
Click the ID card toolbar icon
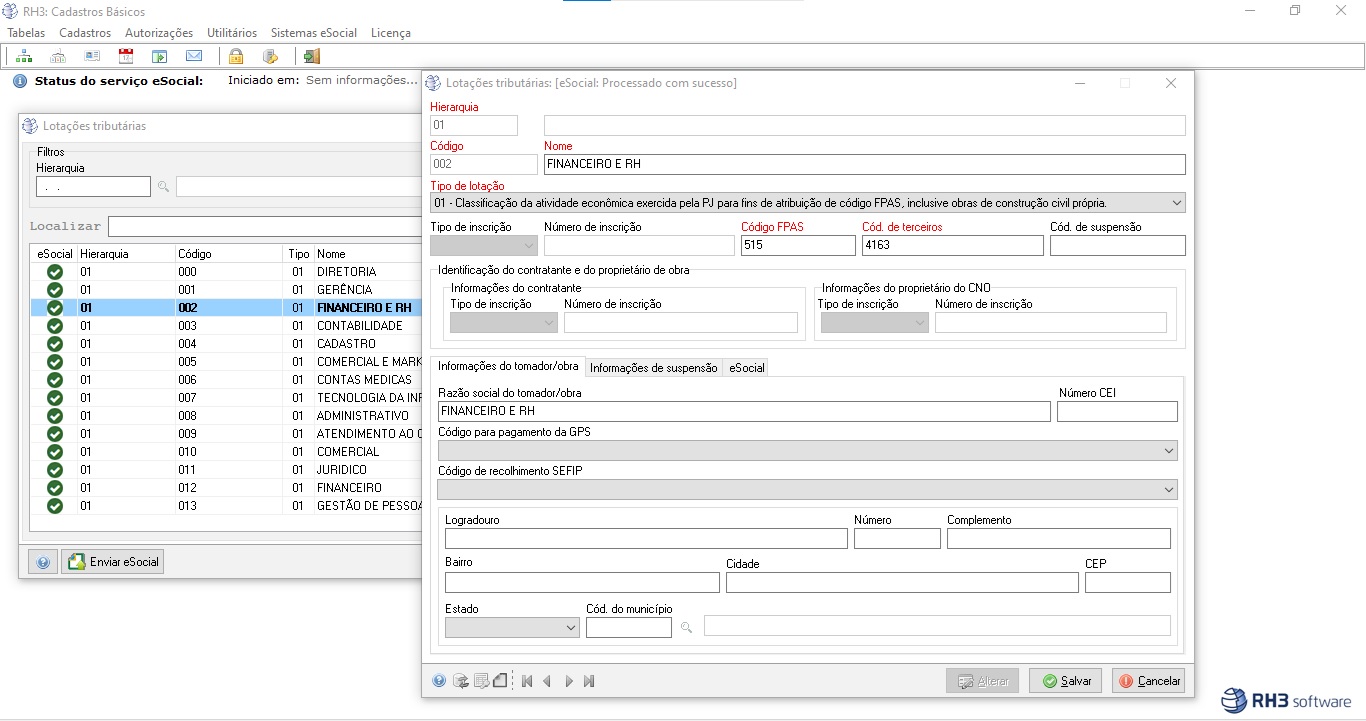point(92,56)
